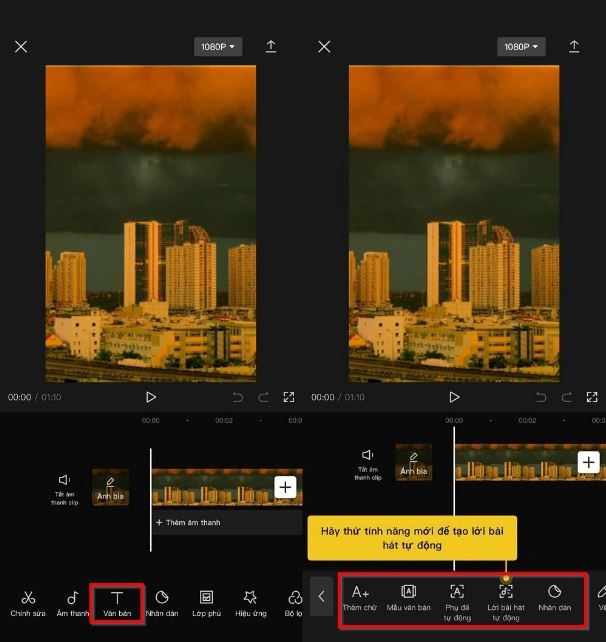Click the 00:02 ruler mark in right timeline
This screenshot has height=642, width=606.
[x=527, y=420]
